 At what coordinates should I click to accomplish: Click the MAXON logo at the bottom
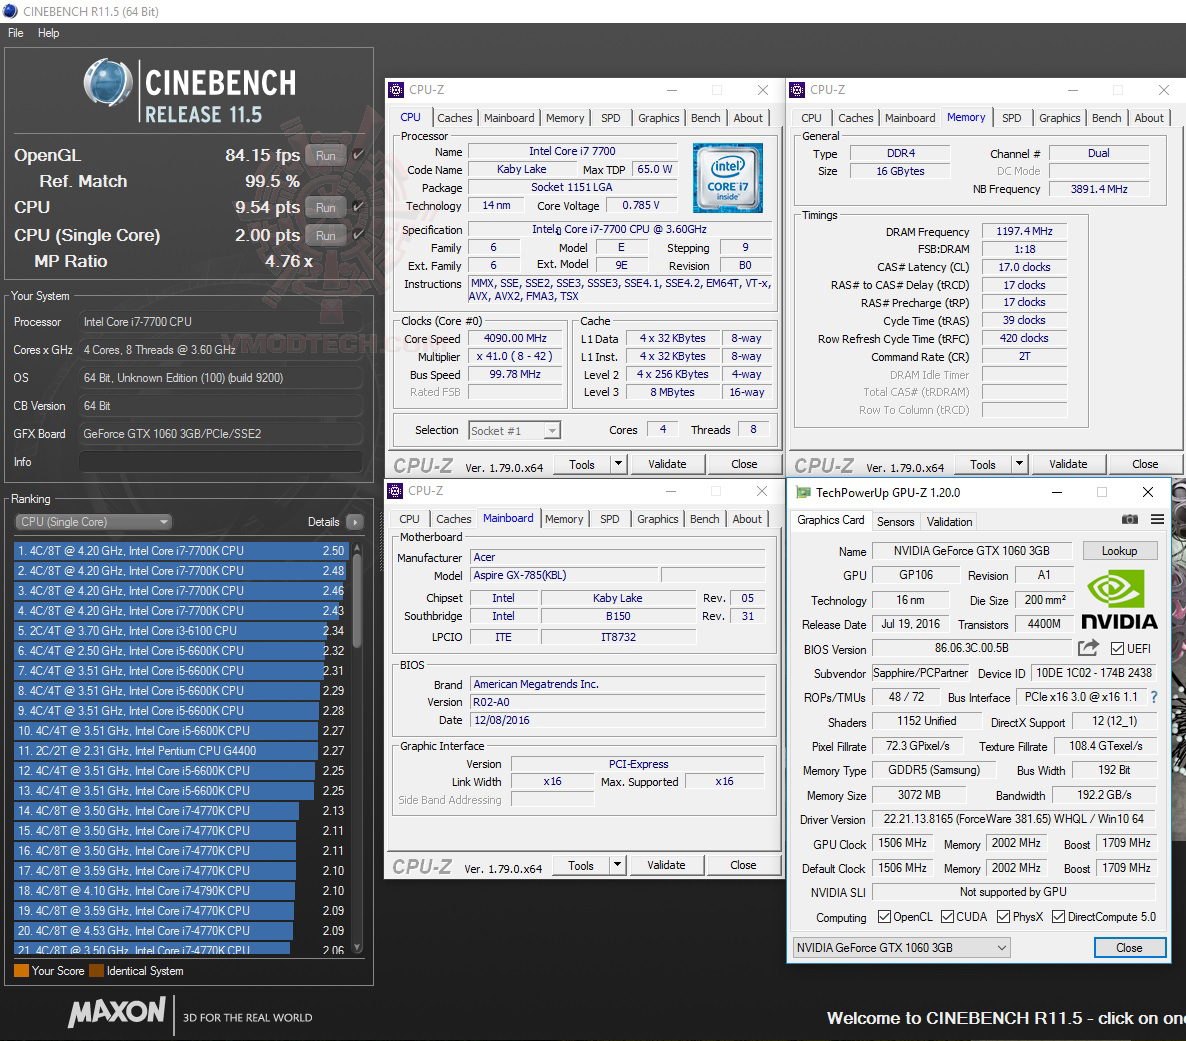click(x=116, y=1012)
